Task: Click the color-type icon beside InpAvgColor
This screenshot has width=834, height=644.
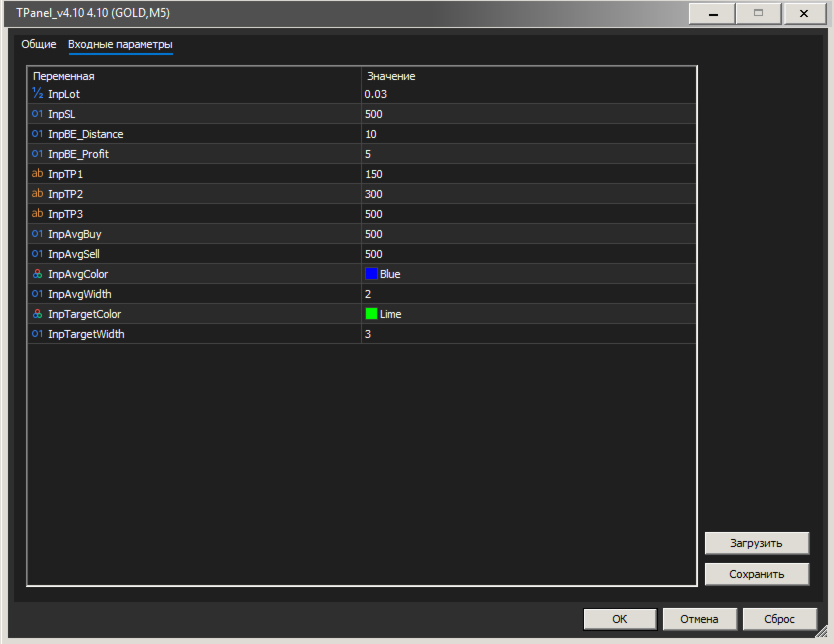Action: (37, 274)
